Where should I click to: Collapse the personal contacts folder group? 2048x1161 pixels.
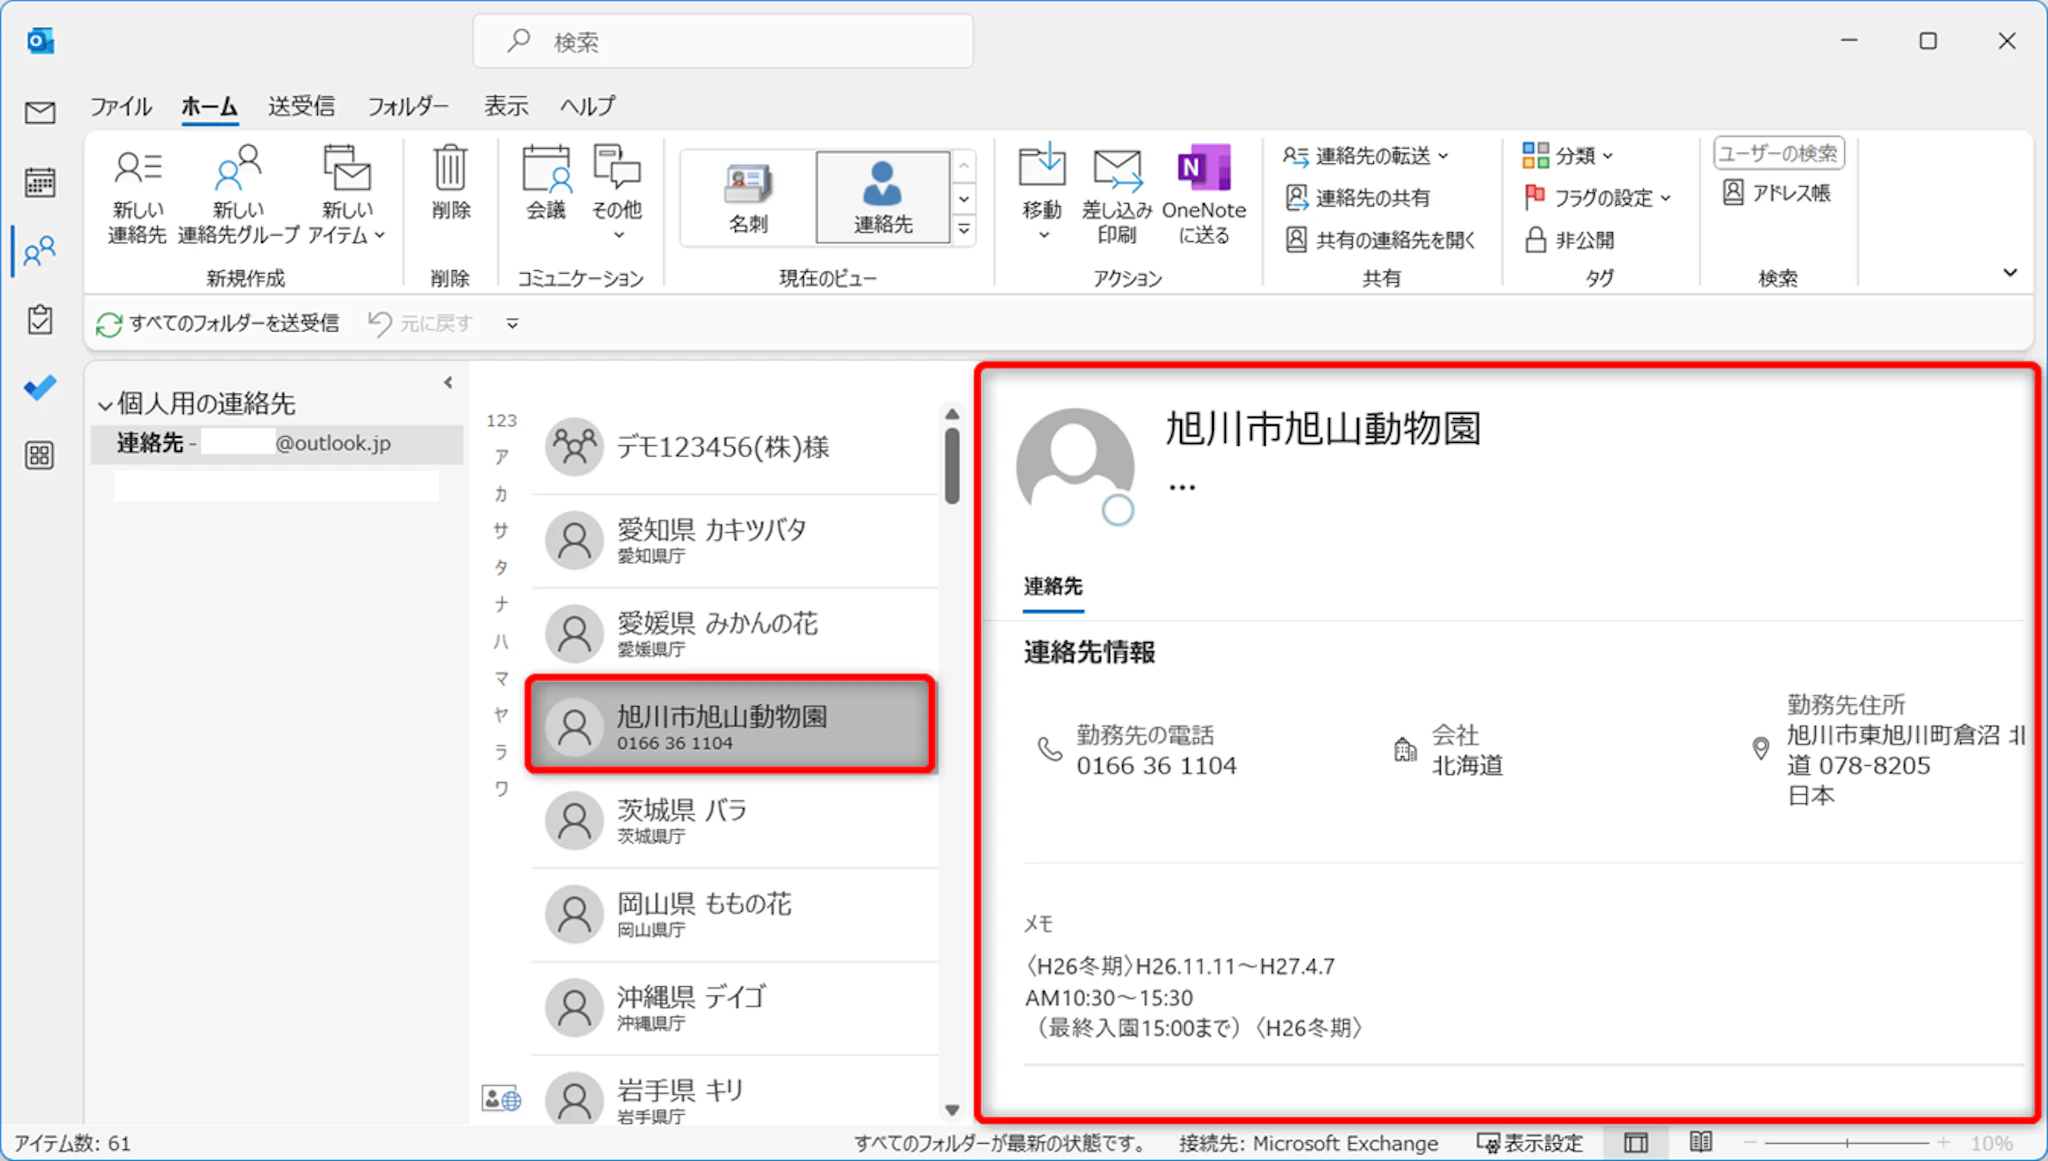pyautogui.click(x=104, y=405)
